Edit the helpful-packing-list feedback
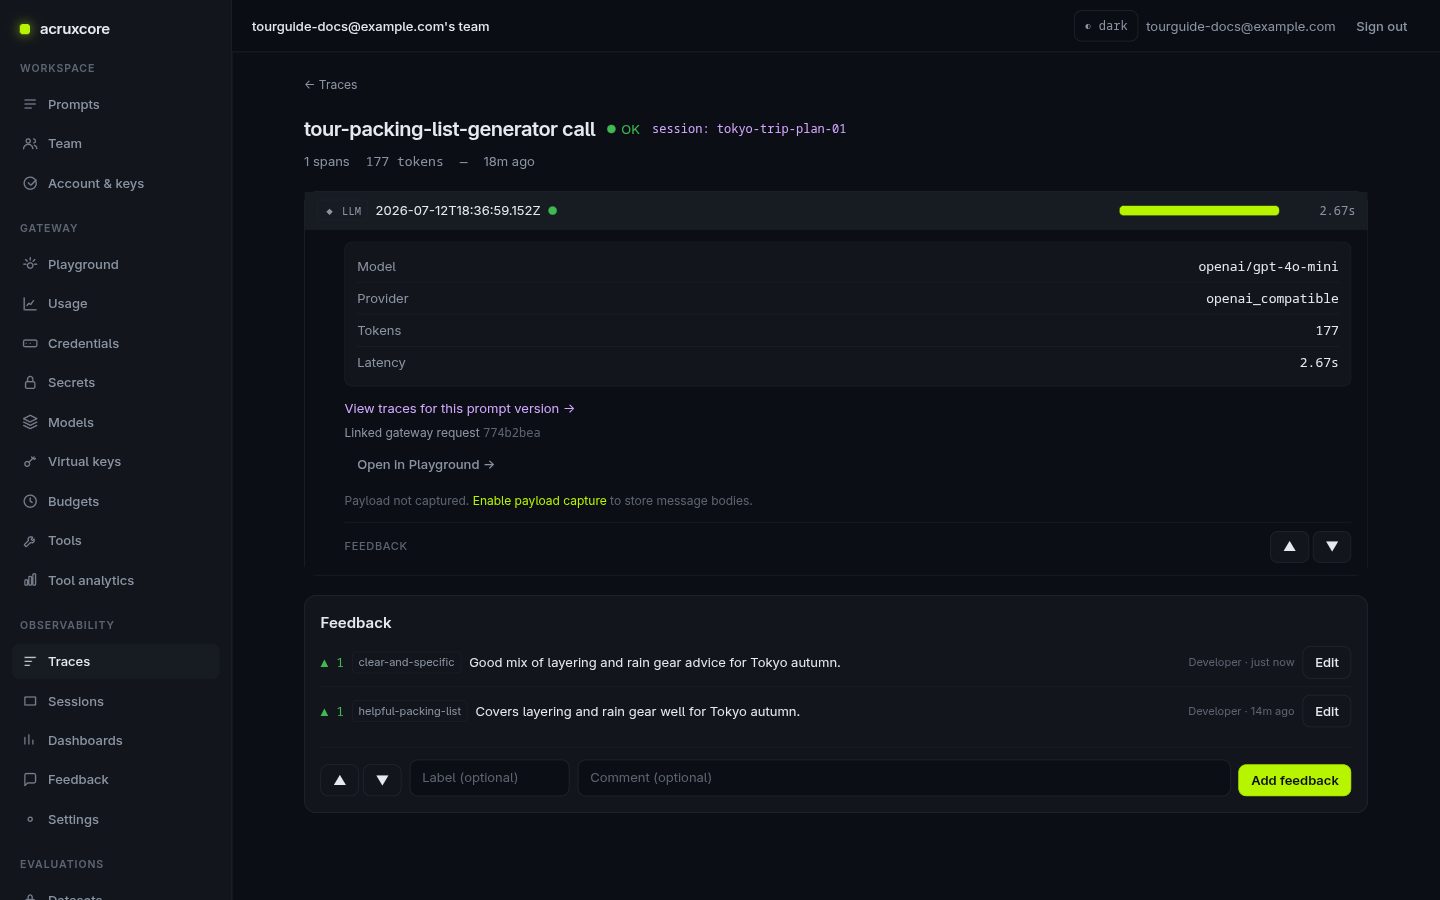 tap(1327, 712)
